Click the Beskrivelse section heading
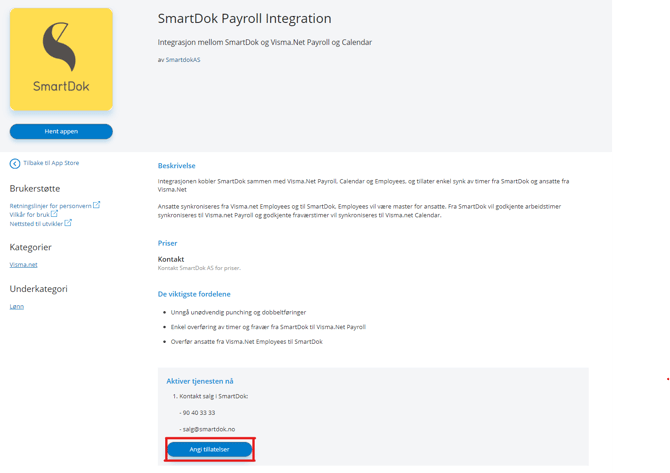Screen dimensions: 670x473 [177, 166]
